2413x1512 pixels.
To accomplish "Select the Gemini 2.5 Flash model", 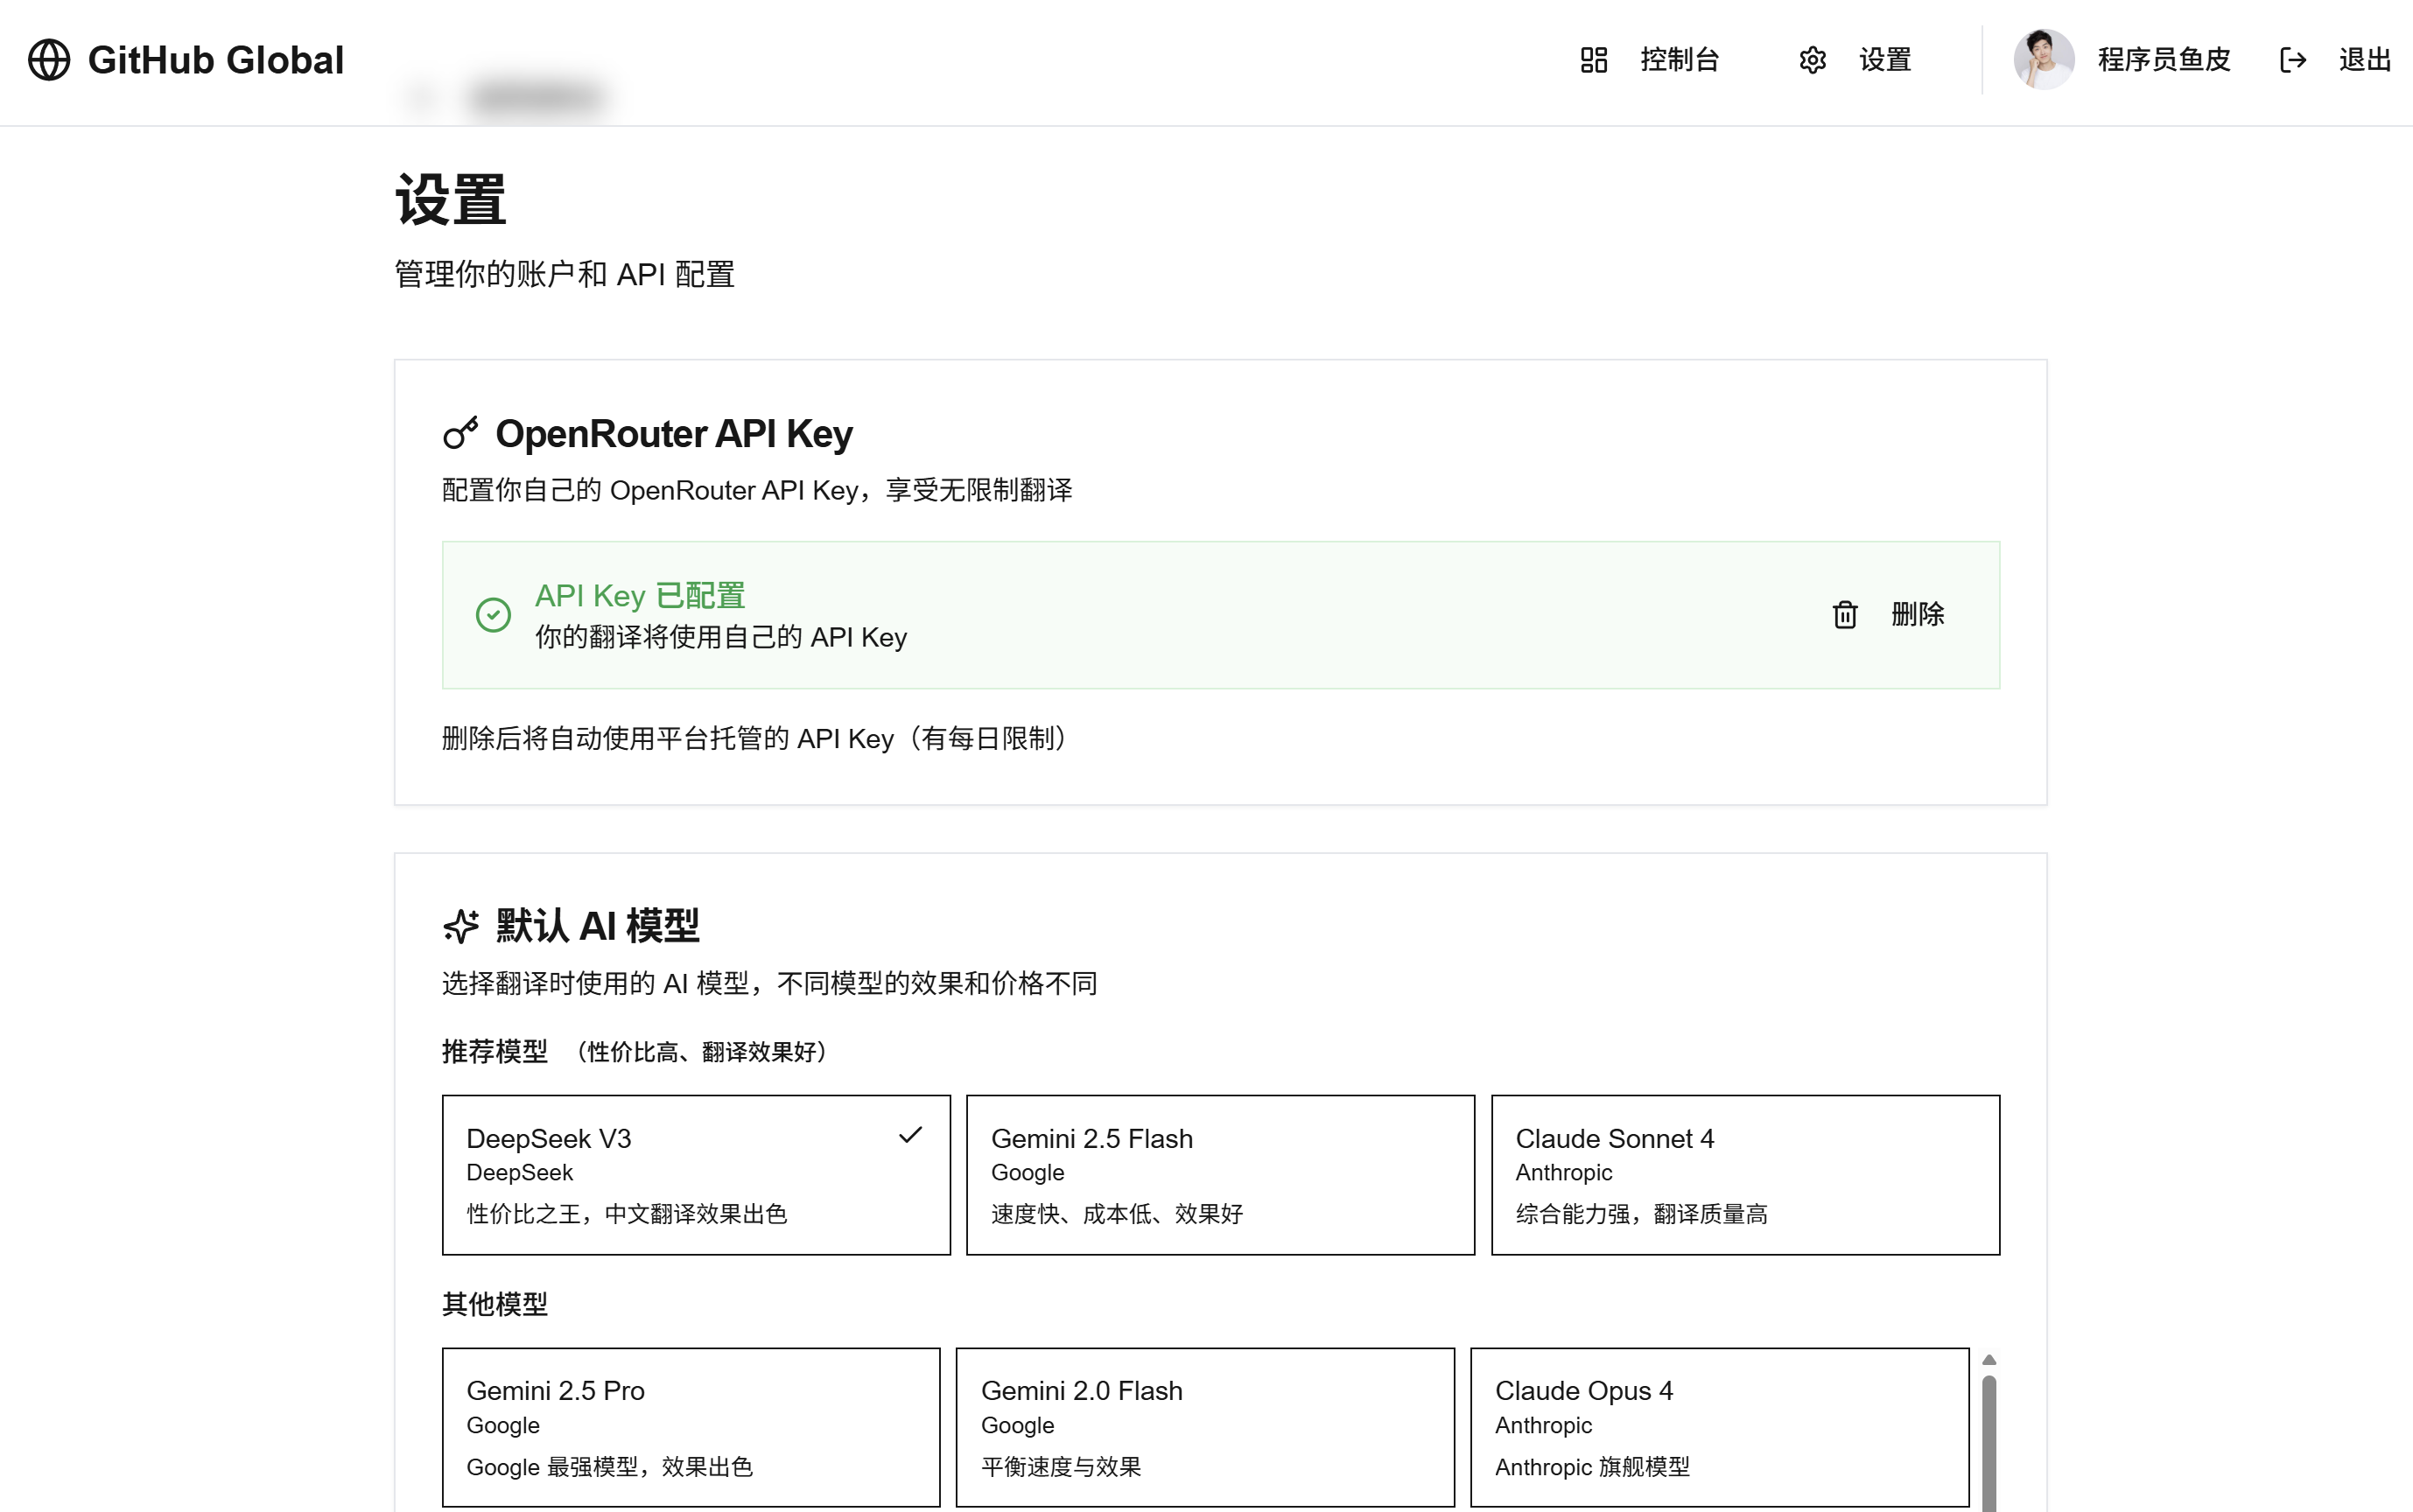I will click(x=1219, y=1174).
